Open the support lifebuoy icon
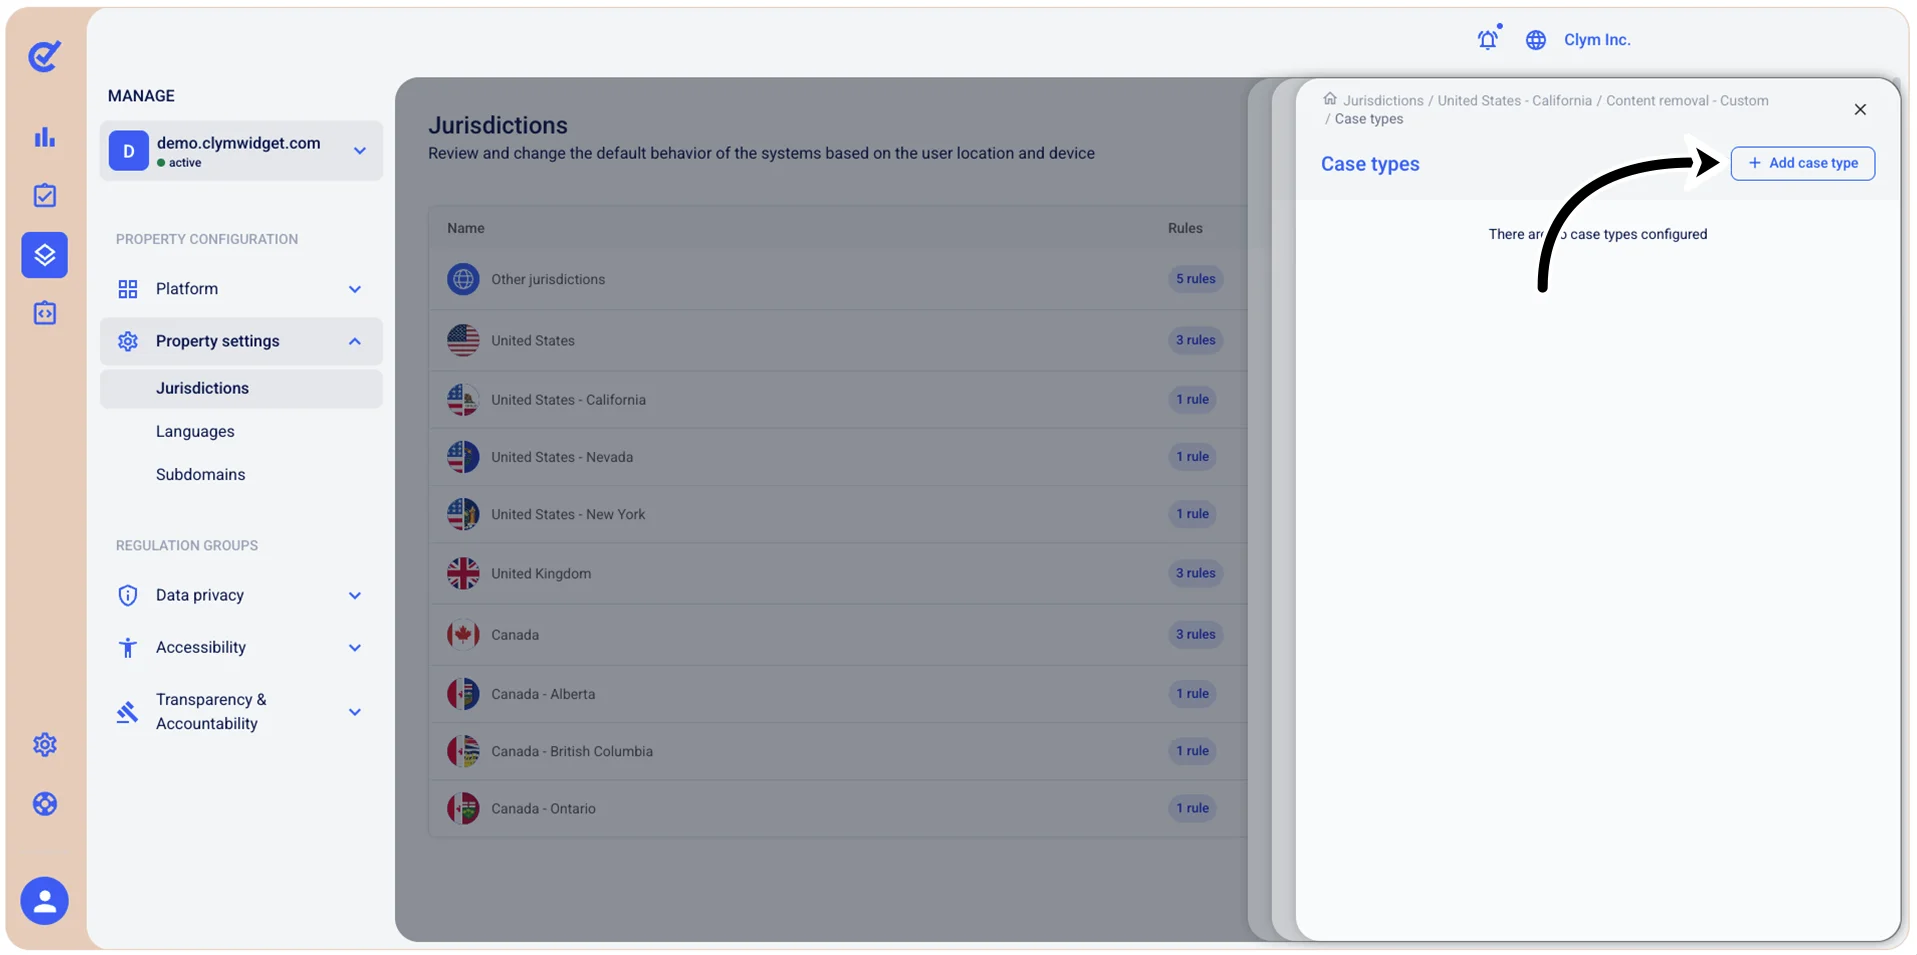The height and width of the screenshot is (955, 1917). (x=45, y=804)
